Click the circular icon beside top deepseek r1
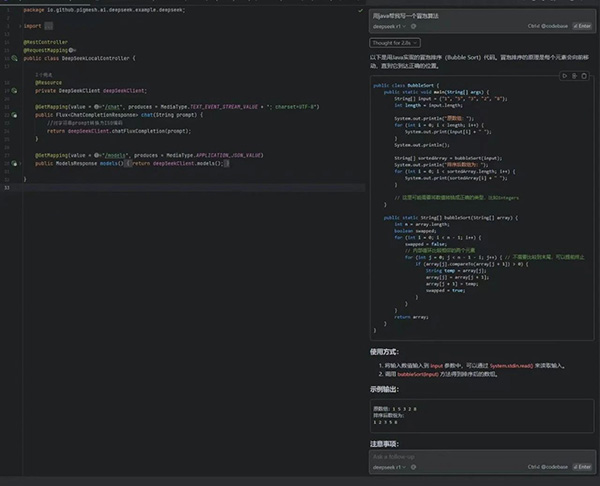This screenshot has width=600, height=486. tap(413, 26)
